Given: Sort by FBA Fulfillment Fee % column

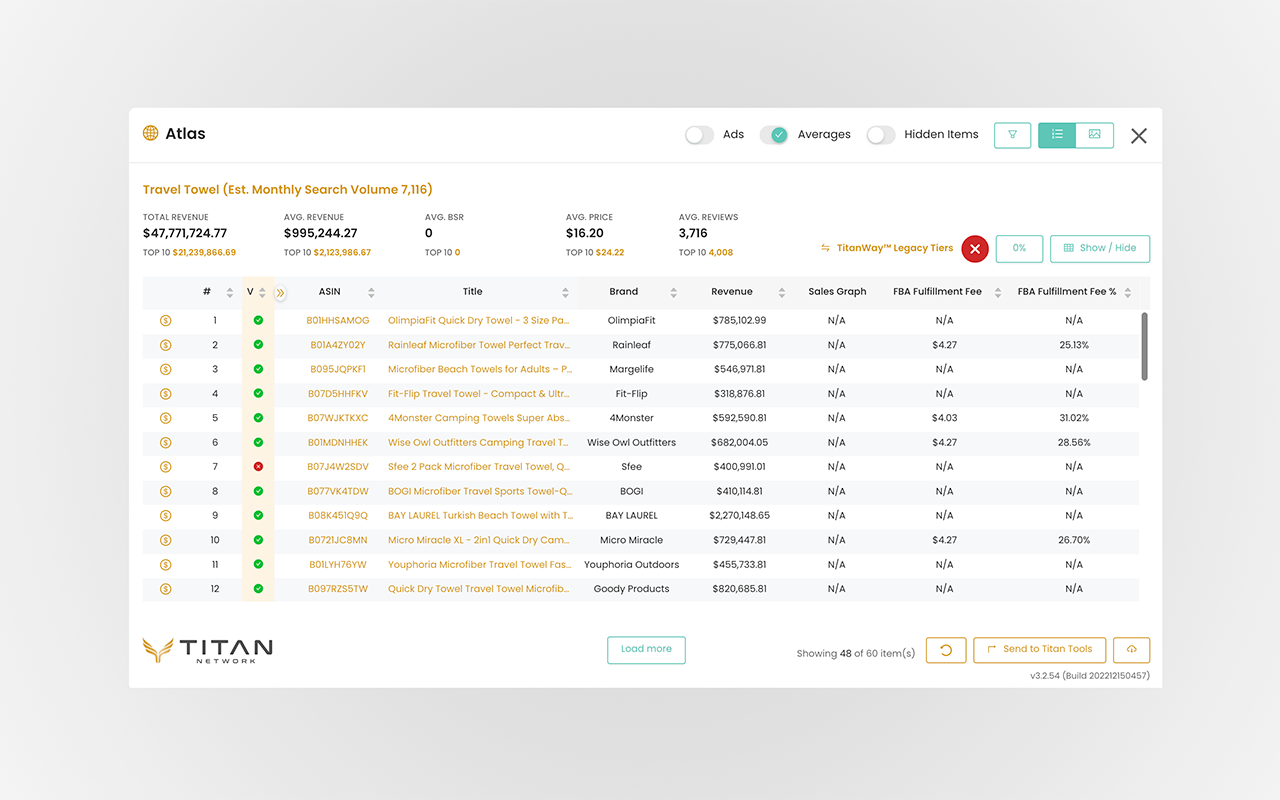Looking at the screenshot, I should [x=1127, y=293].
